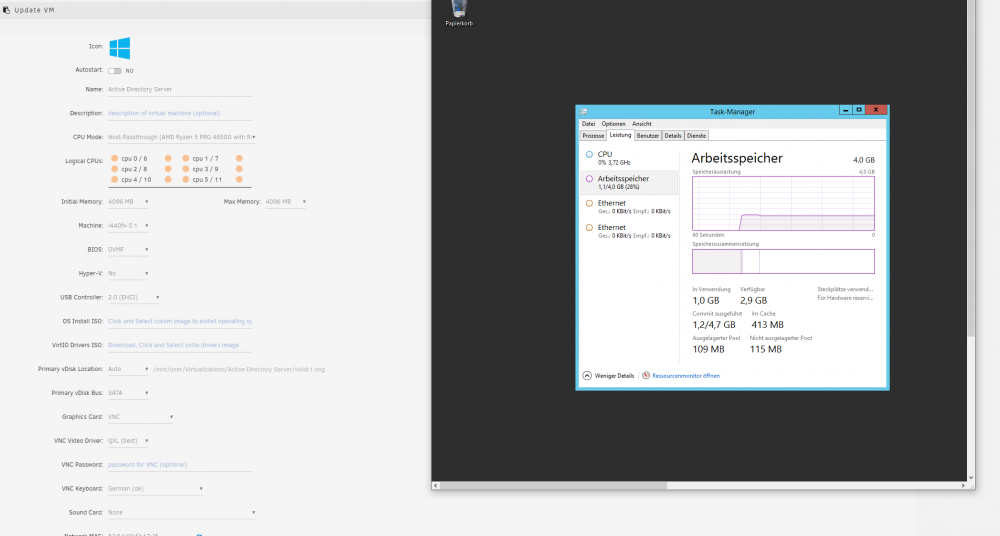Screen dimensions: 1000x536
Task: Click the Name input field
Action: (x=180, y=89)
